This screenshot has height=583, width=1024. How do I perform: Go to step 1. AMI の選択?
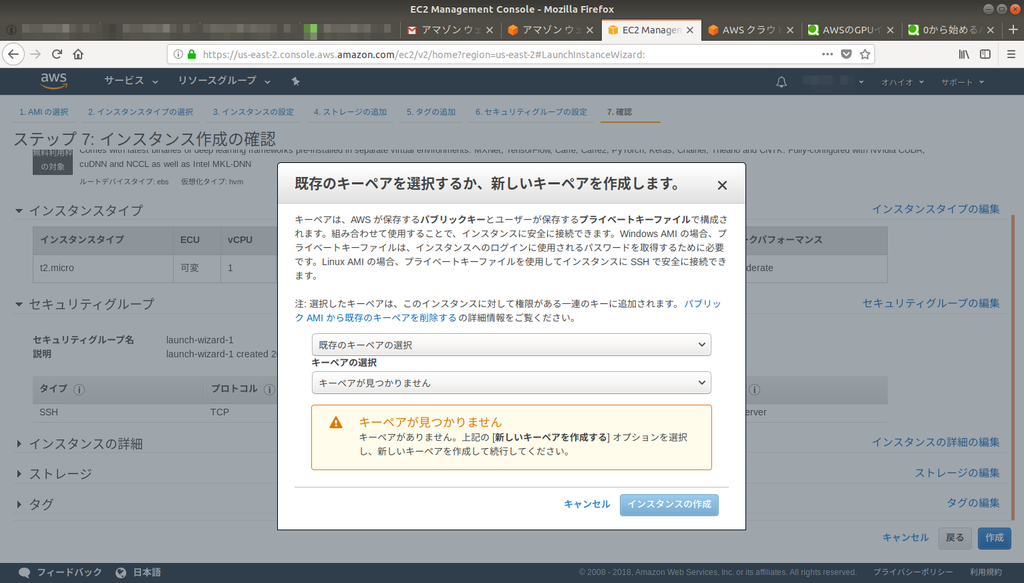point(44,112)
